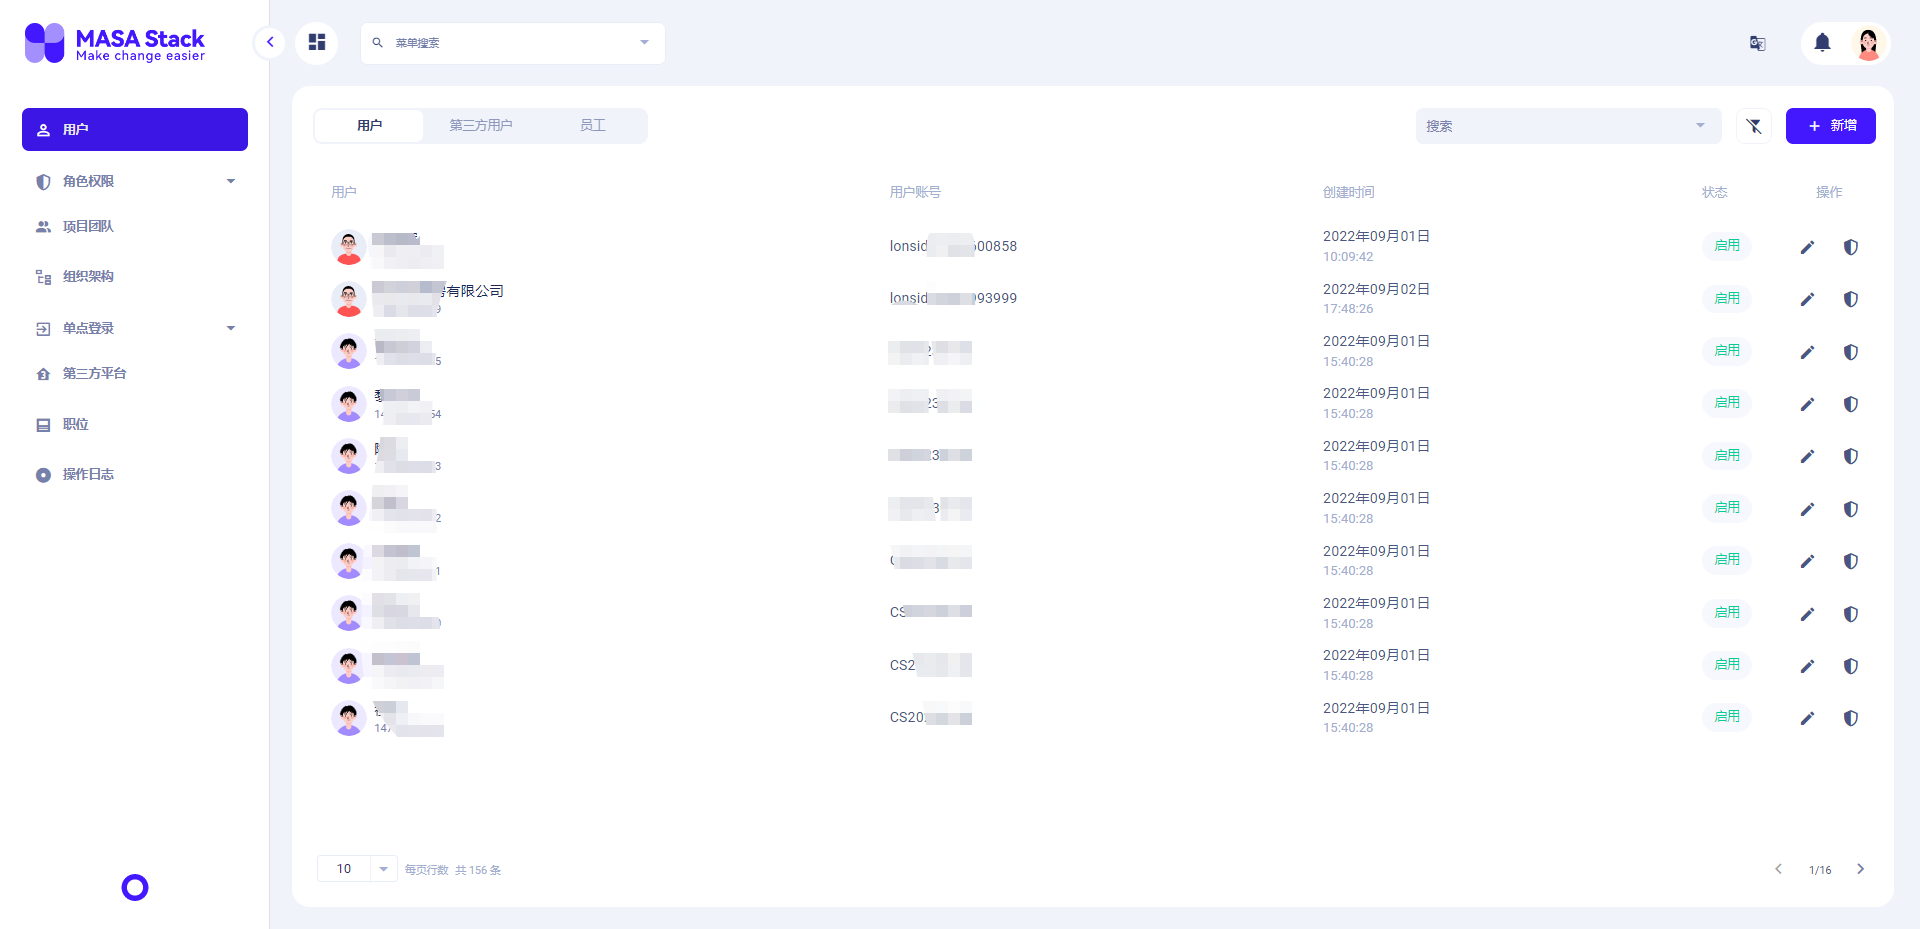
Task: Expand the 单点登录 sidebar group
Action: (135, 329)
